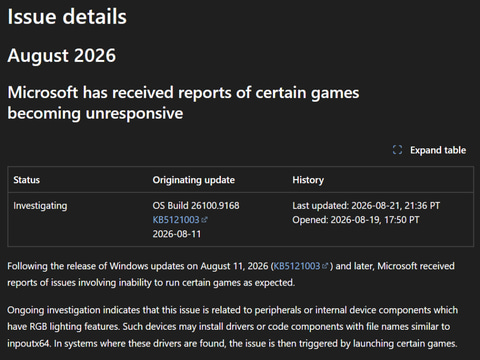Click the Status column header
Viewport: 480px width, 360px height.
[27, 180]
